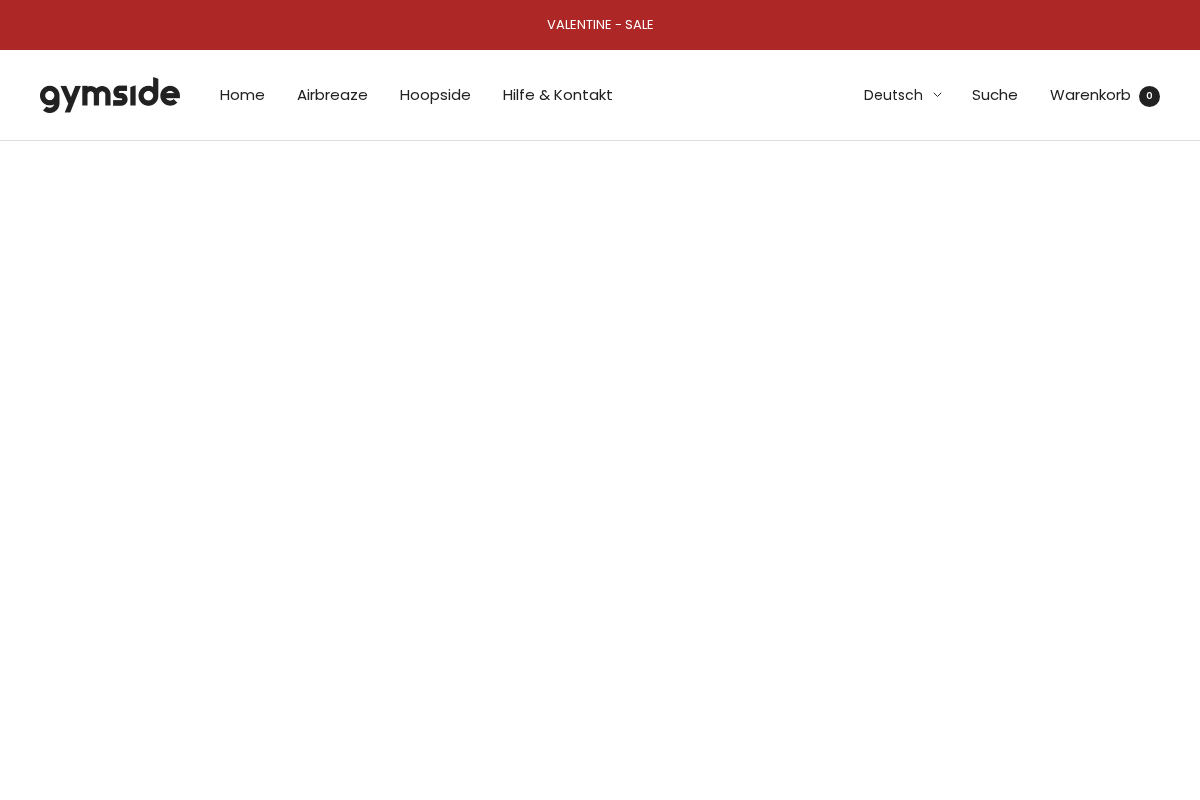Return home via the gymside wordmark
The height and width of the screenshot is (800, 1200).
[110, 95]
